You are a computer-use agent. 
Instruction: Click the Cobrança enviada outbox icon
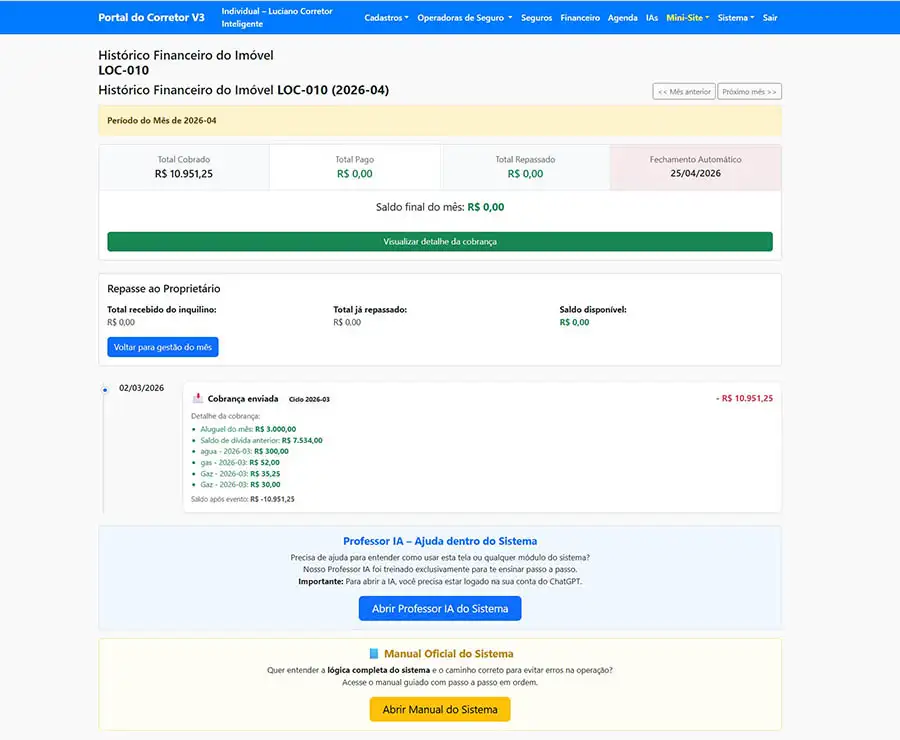198,398
